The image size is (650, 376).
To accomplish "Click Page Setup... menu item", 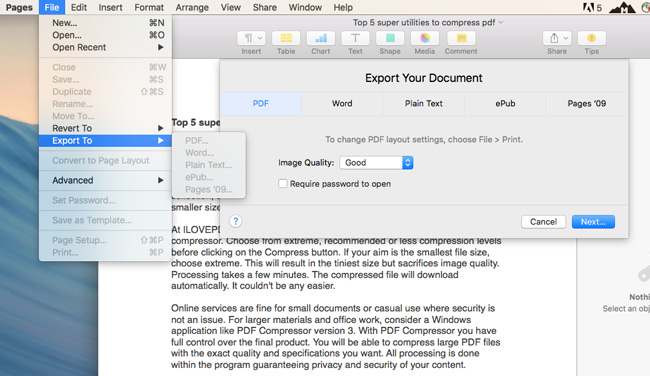I will pos(105,240).
